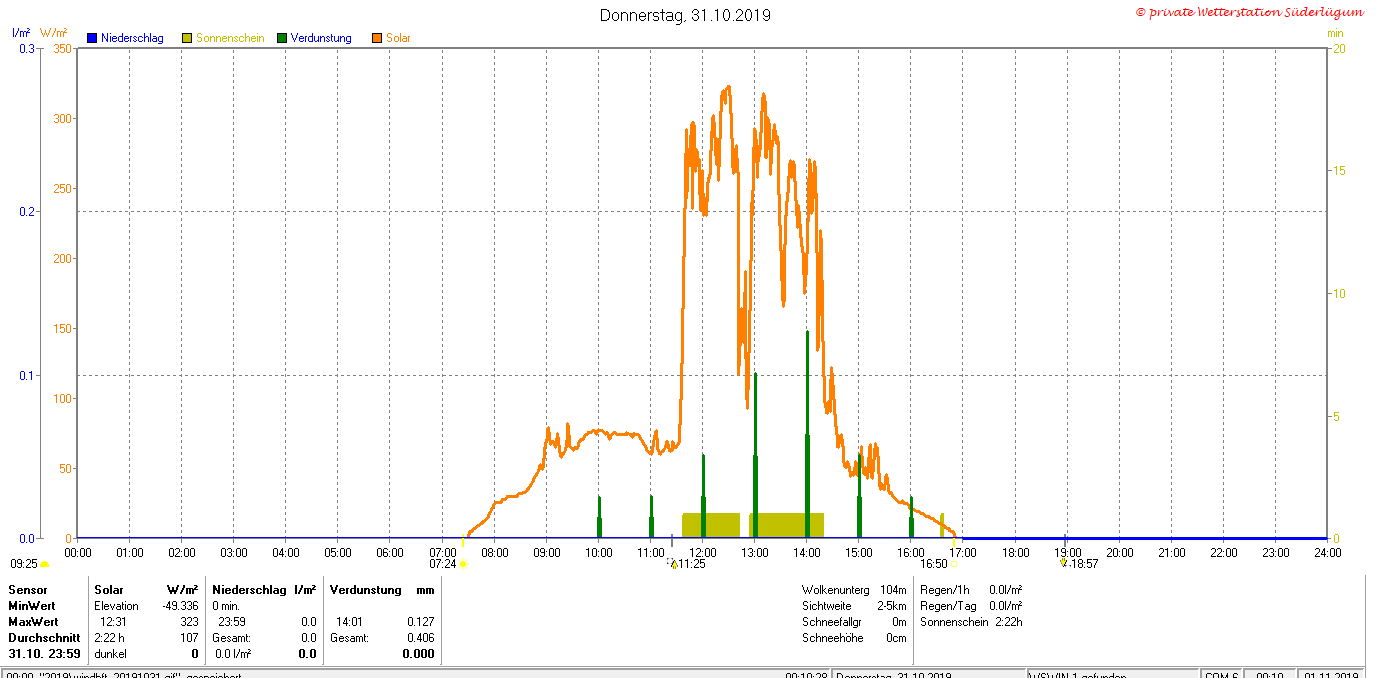Screen dimensions: 1396x678
Task: Click the sunrise marker at 07:24
Action: tap(462, 564)
